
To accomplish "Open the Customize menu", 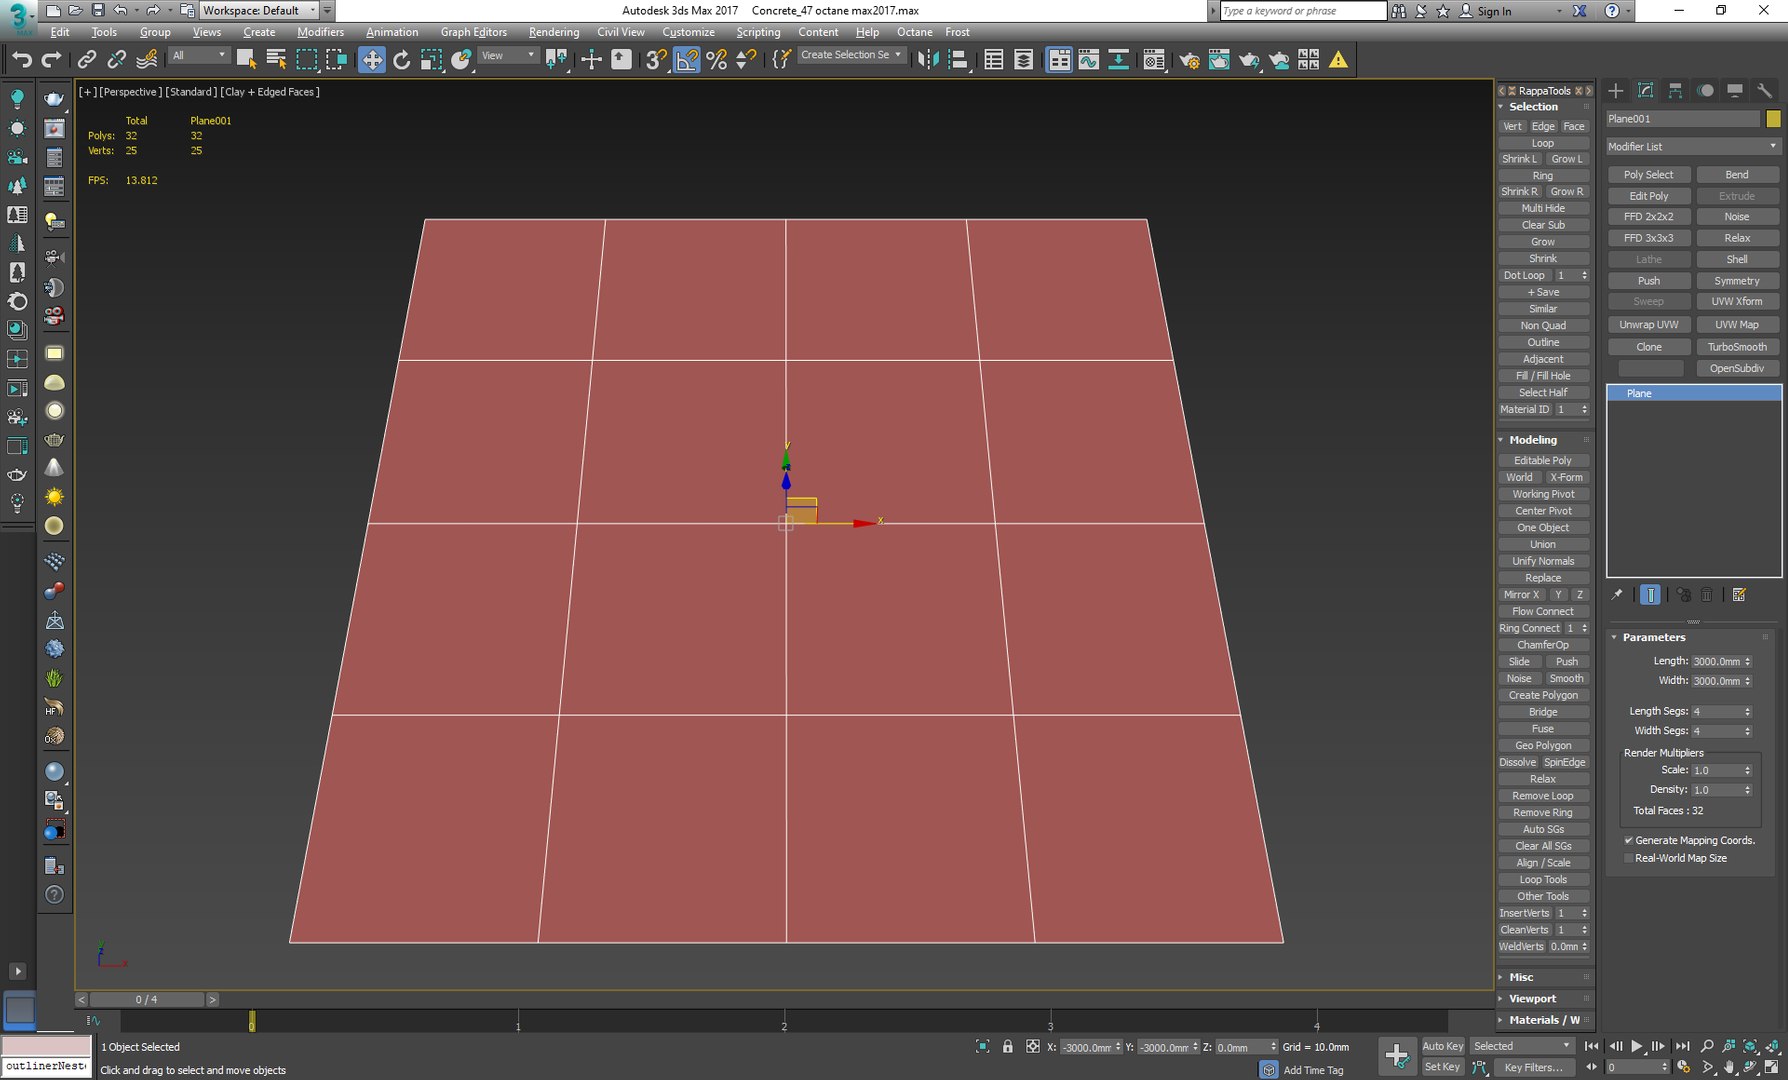I will click(x=688, y=32).
